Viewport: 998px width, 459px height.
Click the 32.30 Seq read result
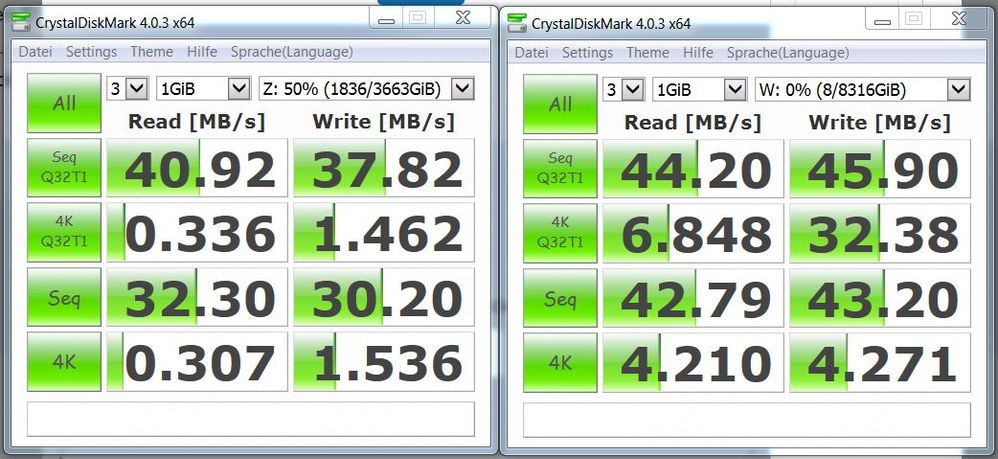tap(197, 297)
